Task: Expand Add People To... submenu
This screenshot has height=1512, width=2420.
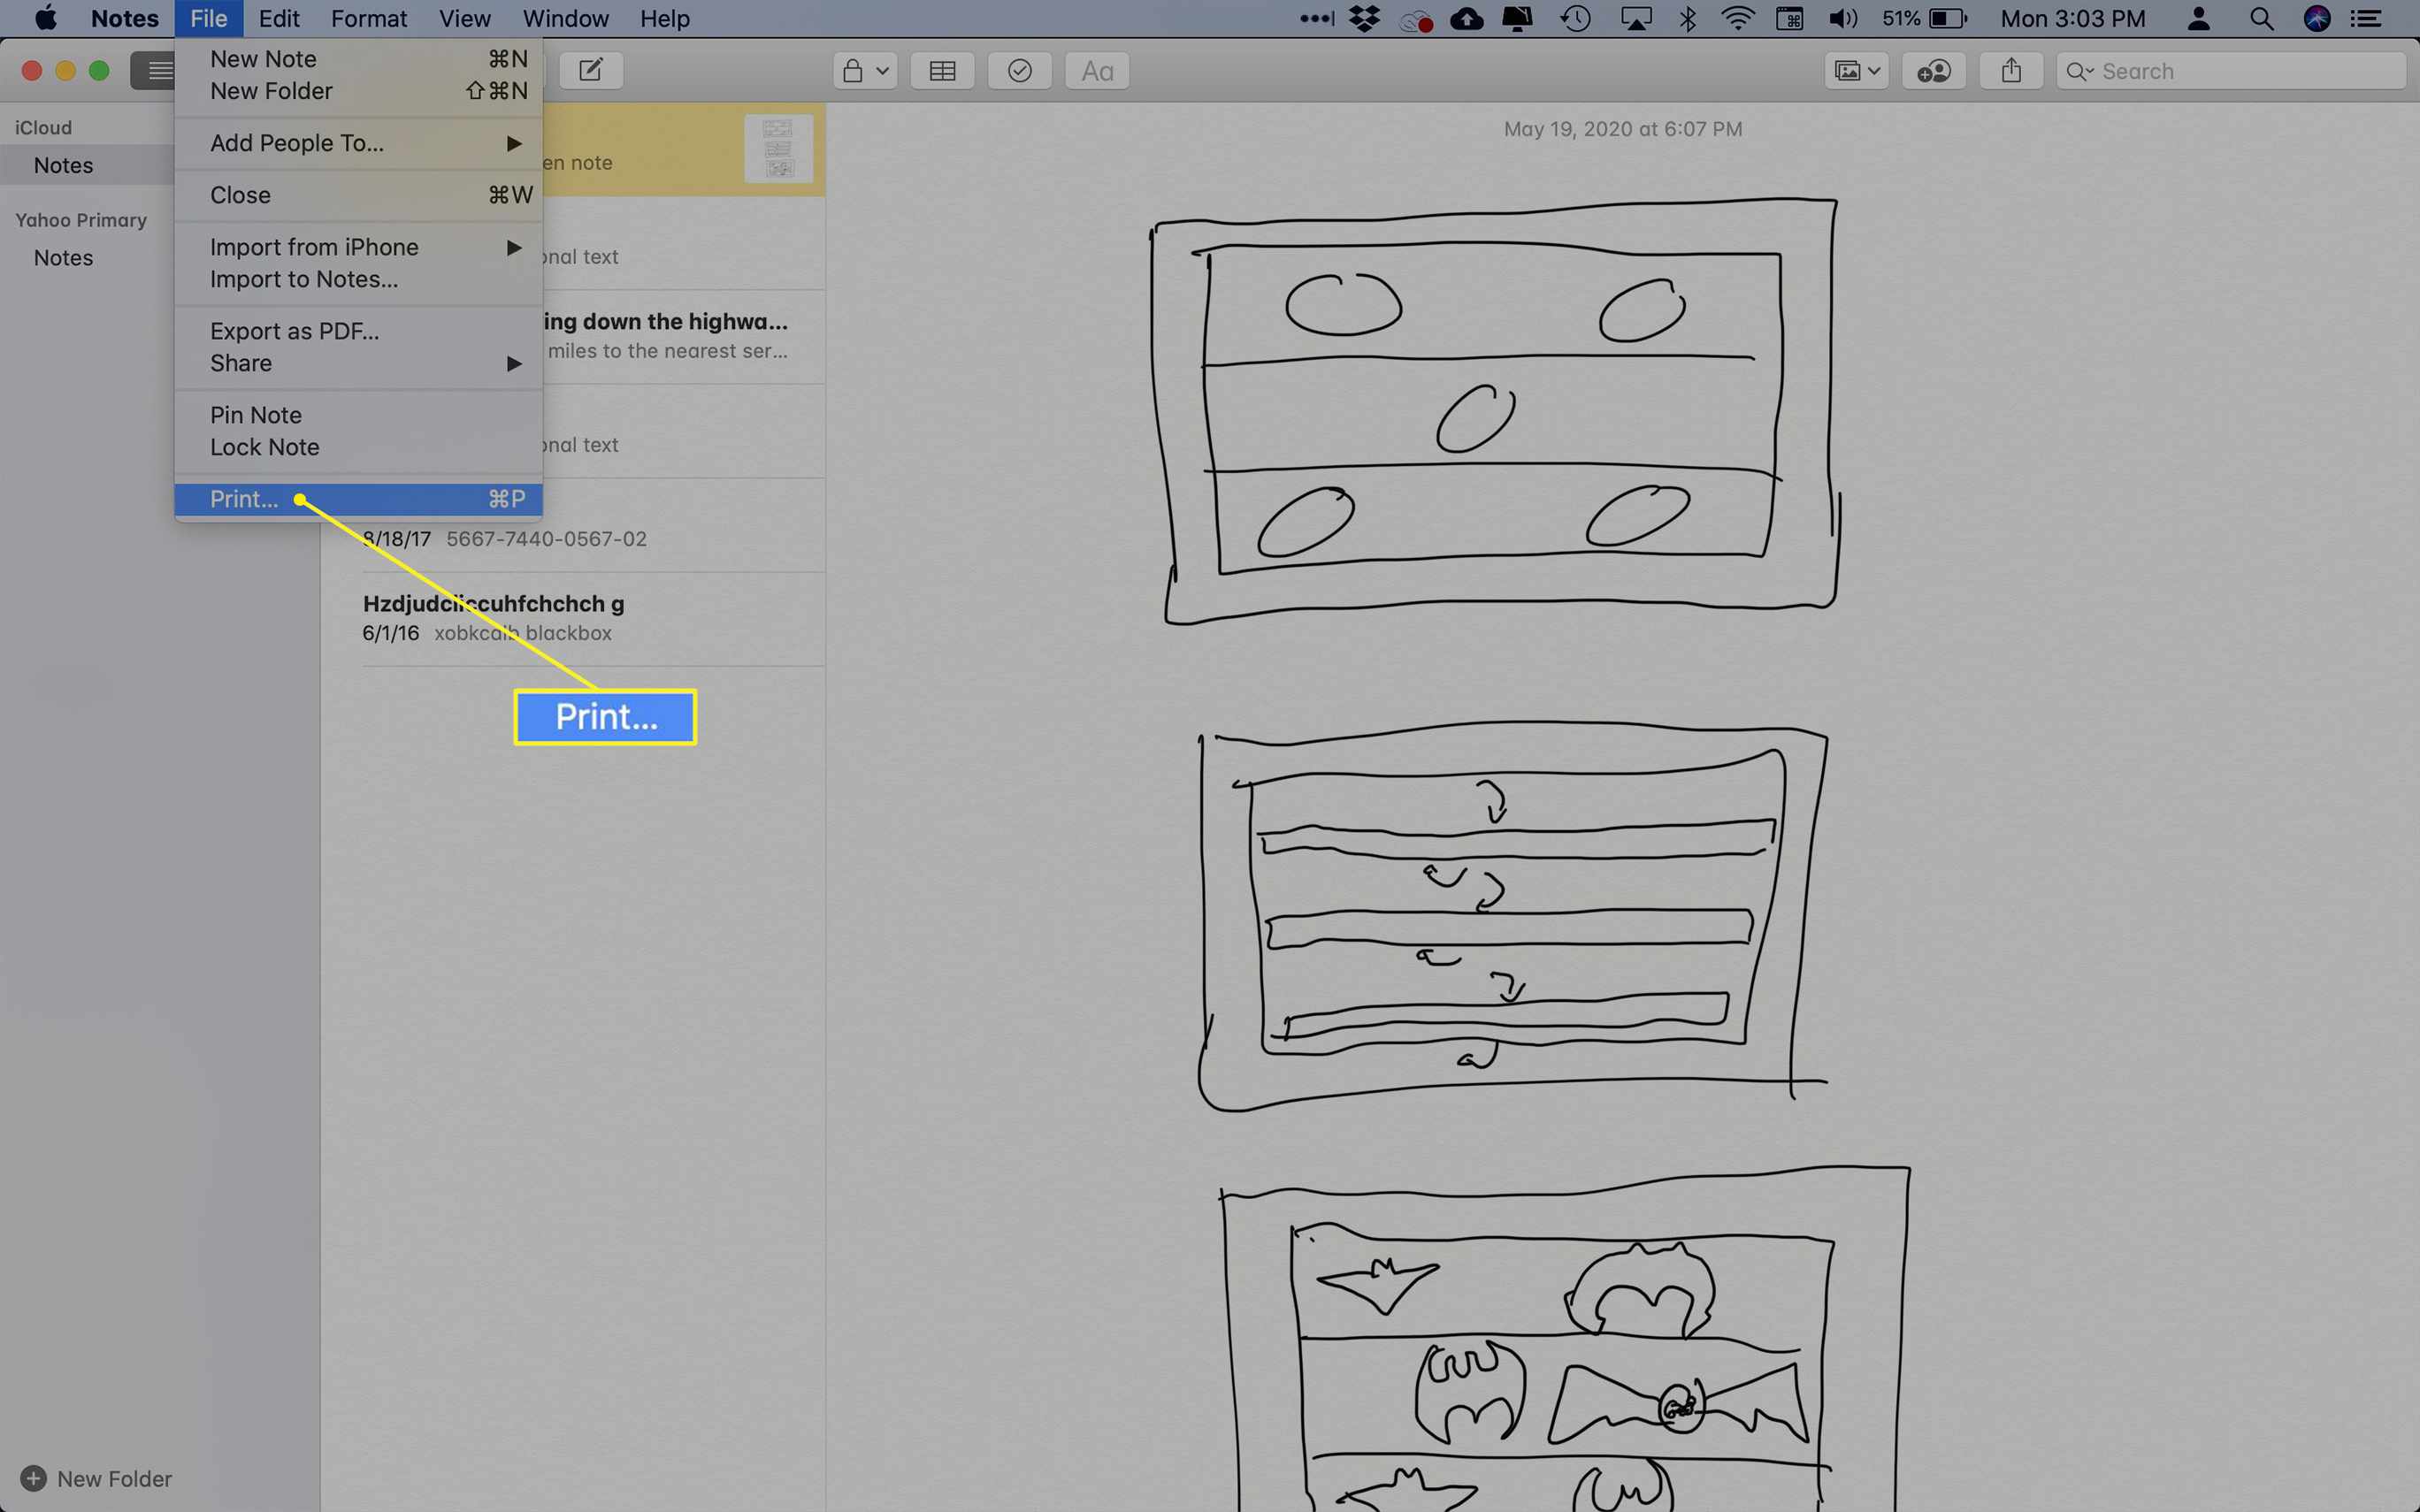Action: pyautogui.click(x=359, y=141)
